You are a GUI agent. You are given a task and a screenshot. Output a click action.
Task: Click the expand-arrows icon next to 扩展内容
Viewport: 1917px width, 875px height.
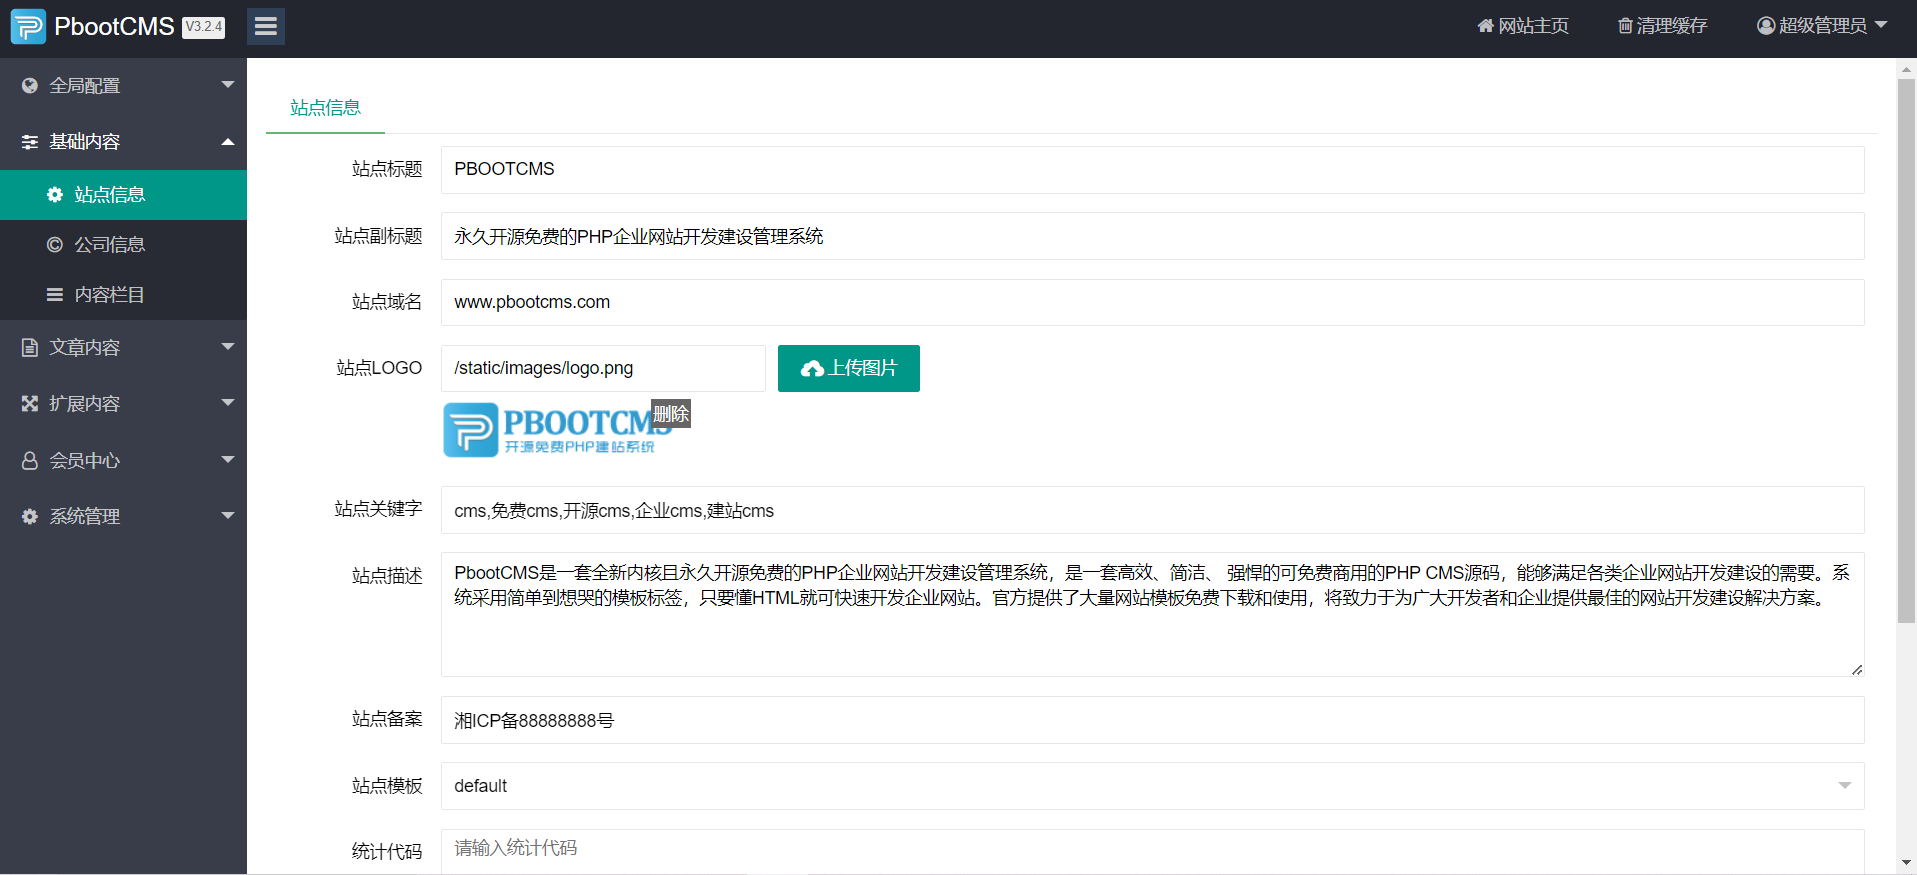pos(30,404)
